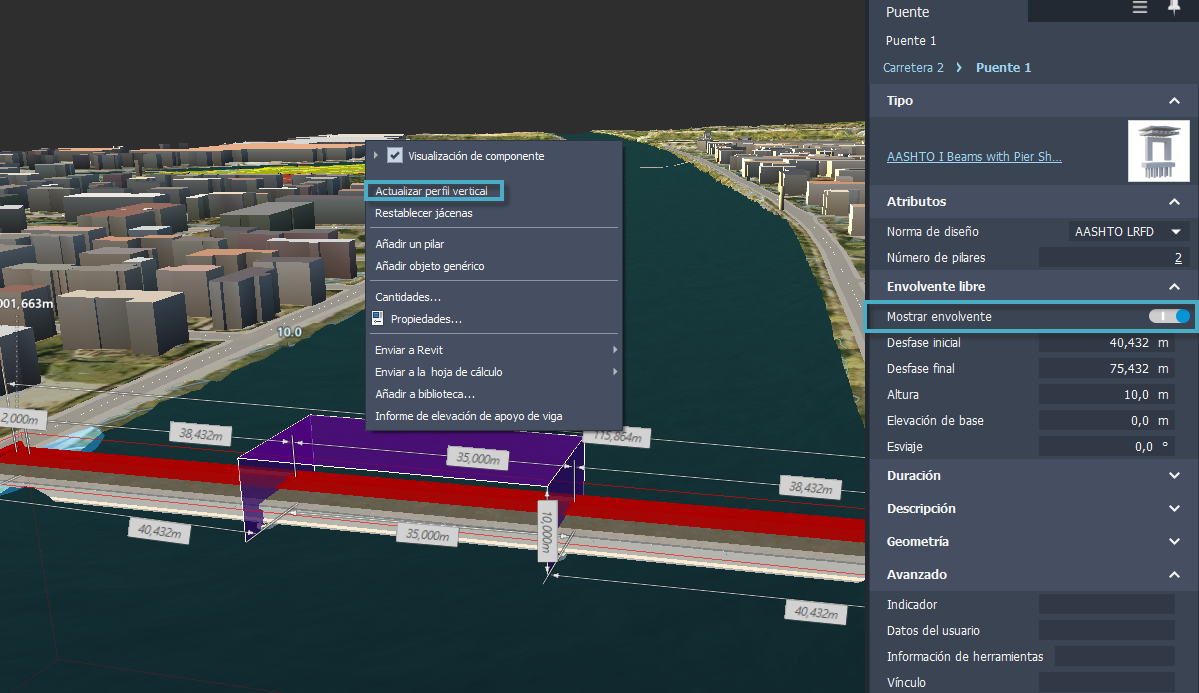Choose Enviar a la hoja de cálculo

[x=438, y=372]
